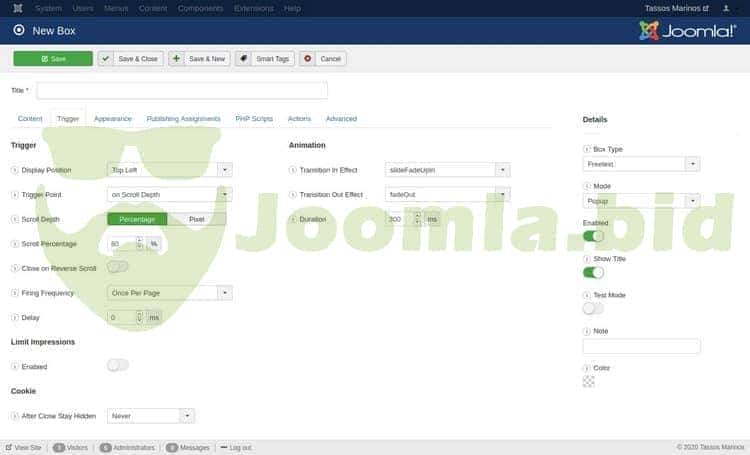This screenshot has width=750, height=455.
Task: Expand the Transition Out Effect dropdown
Action: pos(447,194)
